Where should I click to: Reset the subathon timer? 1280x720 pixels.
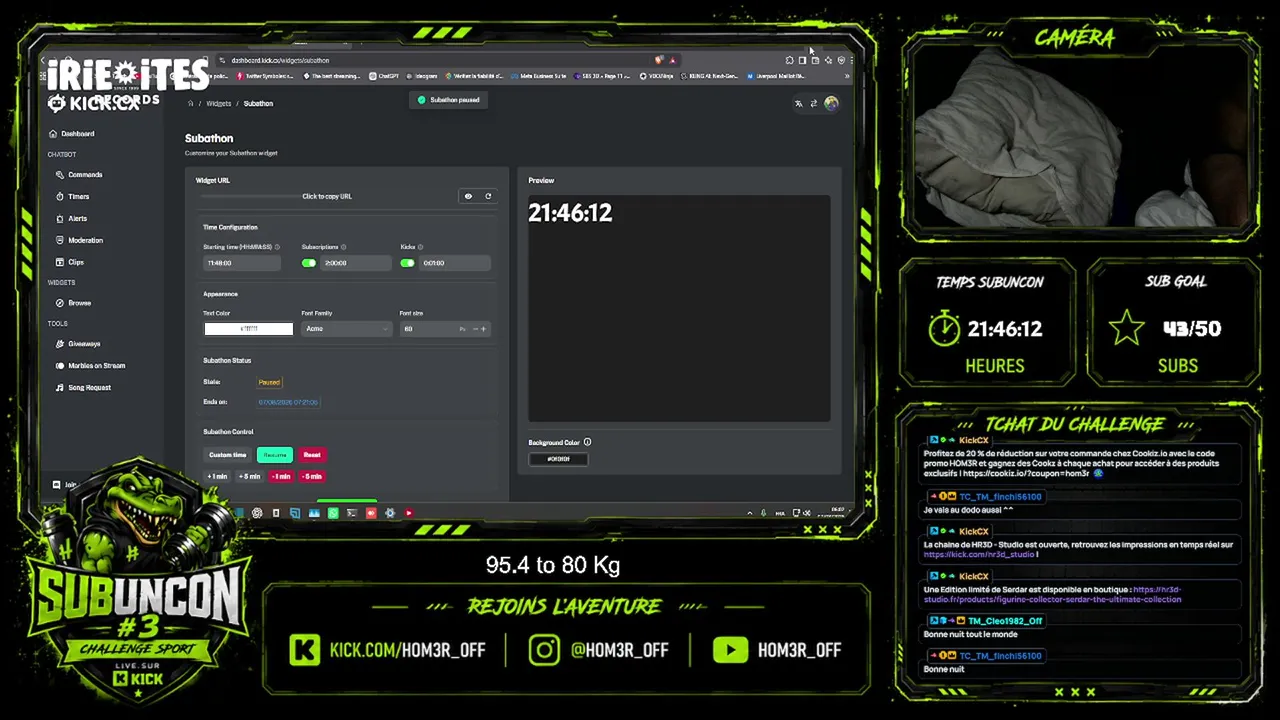[312, 455]
